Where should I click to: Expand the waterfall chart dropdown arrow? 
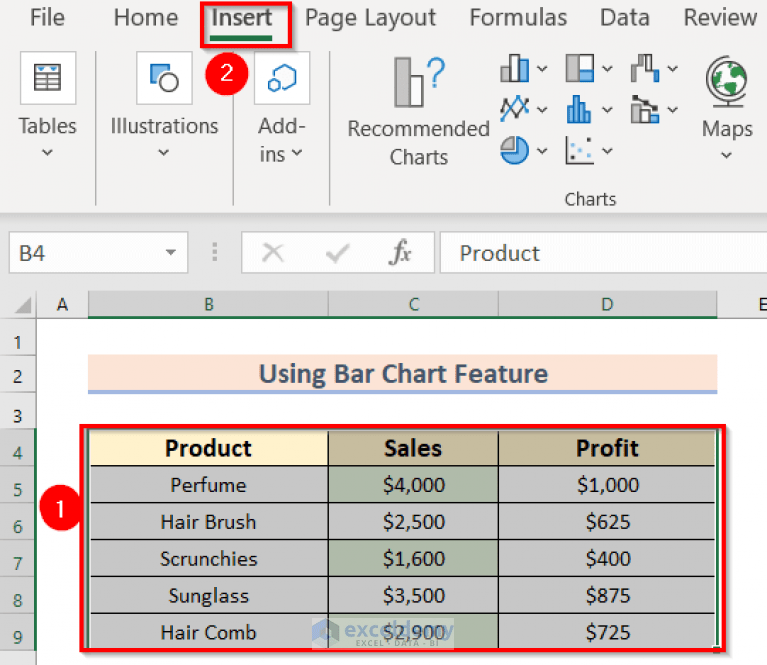[x=673, y=69]
